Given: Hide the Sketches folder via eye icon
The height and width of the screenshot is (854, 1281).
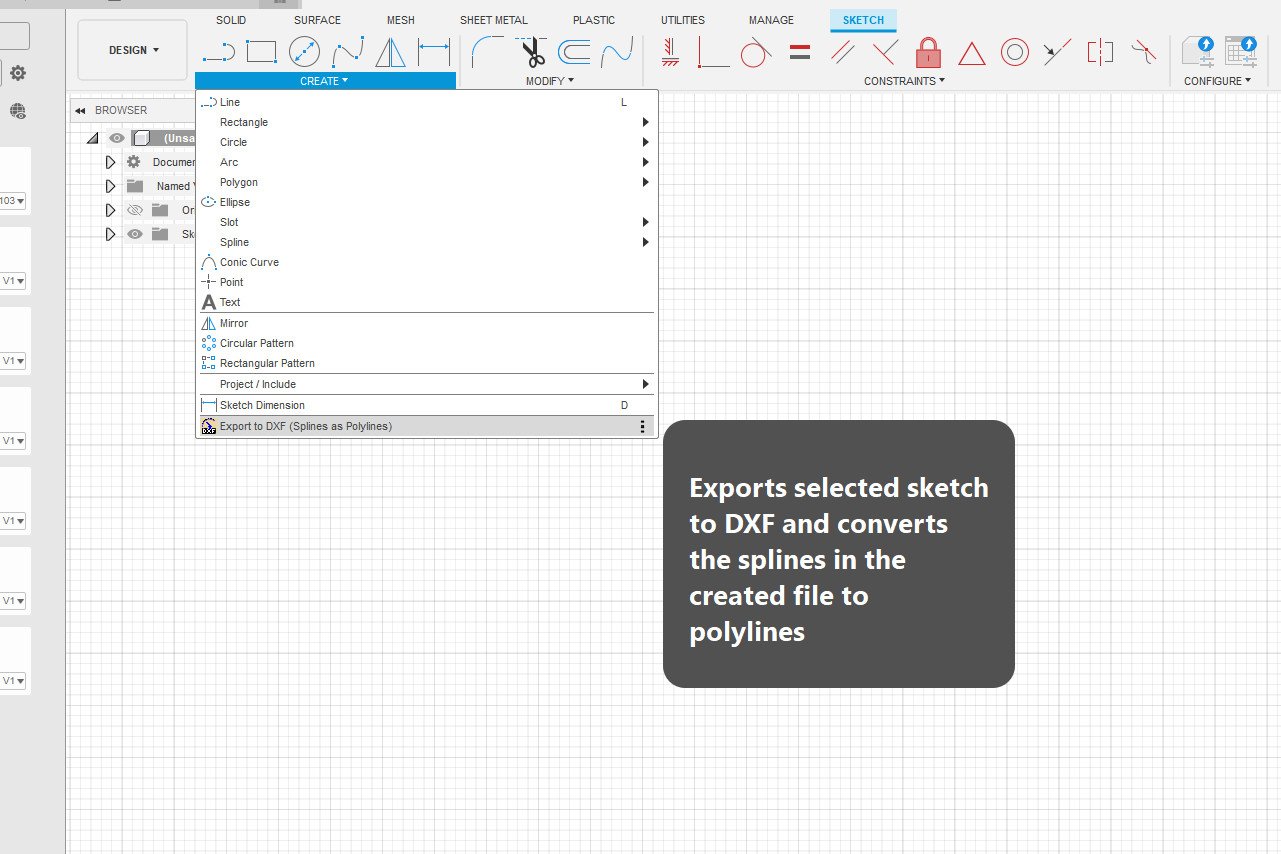Looking at the screenshot, I should tap(135, 234).
